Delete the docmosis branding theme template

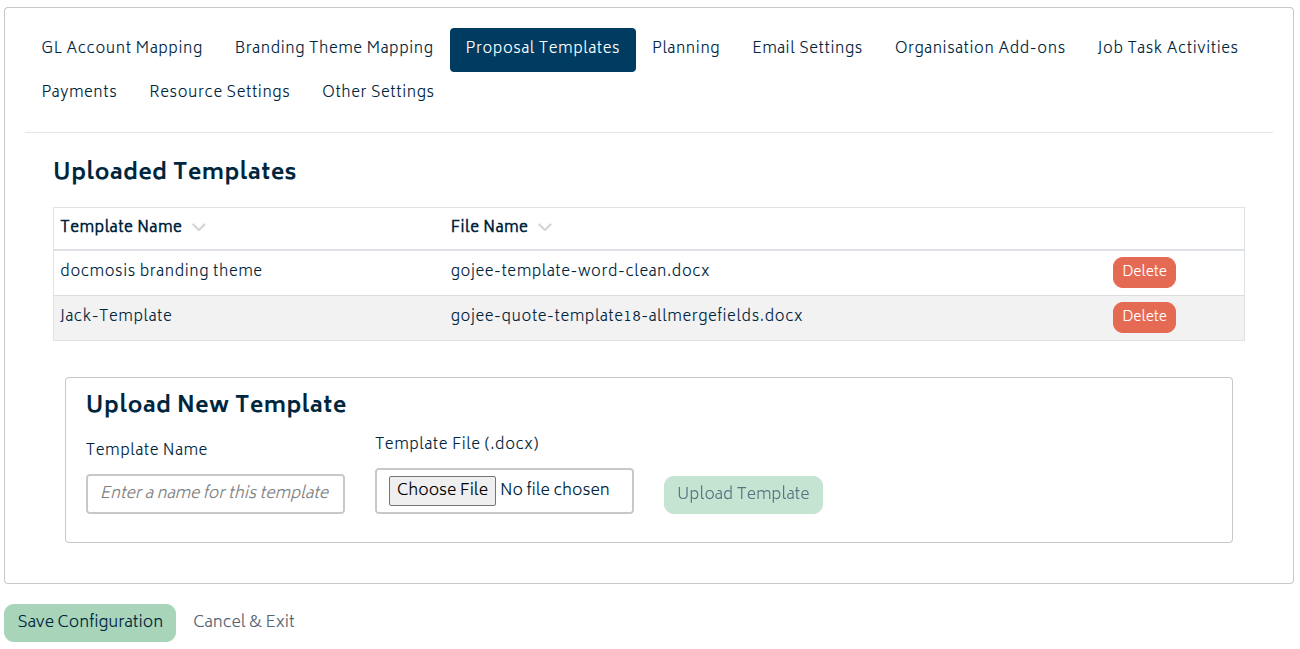coord(1143,272)
